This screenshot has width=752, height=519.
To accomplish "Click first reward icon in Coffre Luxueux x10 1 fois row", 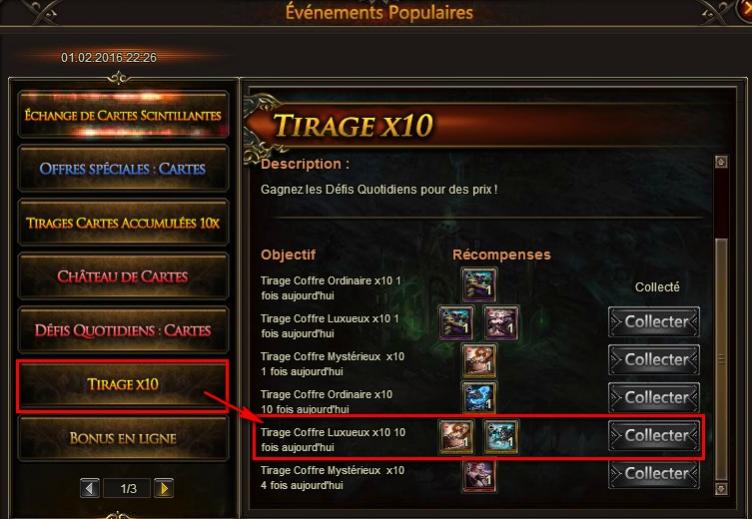I will pos(456,323).
